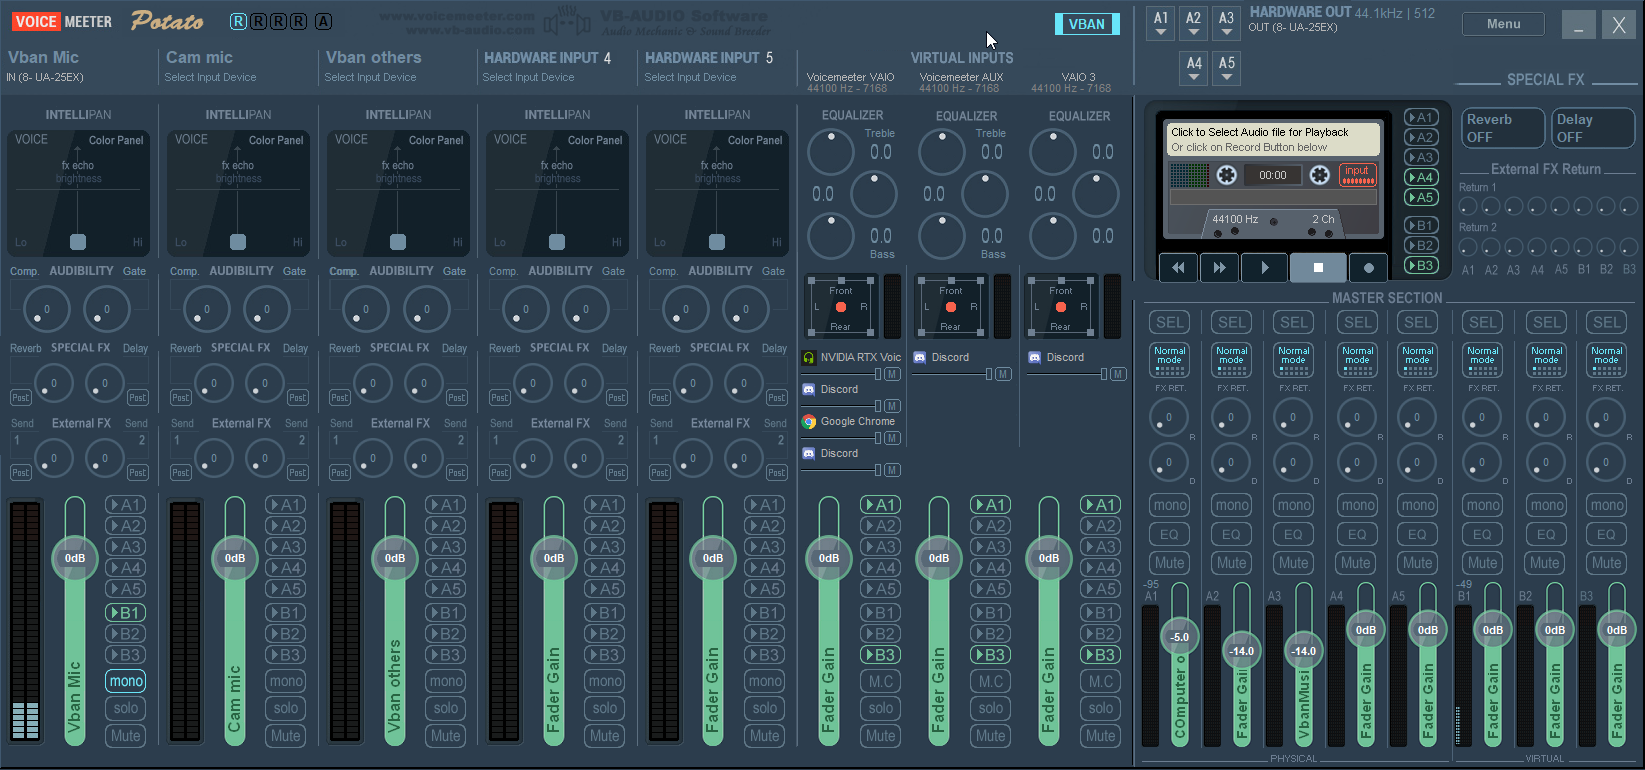Click Discord icon in Voicemeeter AUX column
The width and height of the screenshot is (1645, 770).
[920, 357]
